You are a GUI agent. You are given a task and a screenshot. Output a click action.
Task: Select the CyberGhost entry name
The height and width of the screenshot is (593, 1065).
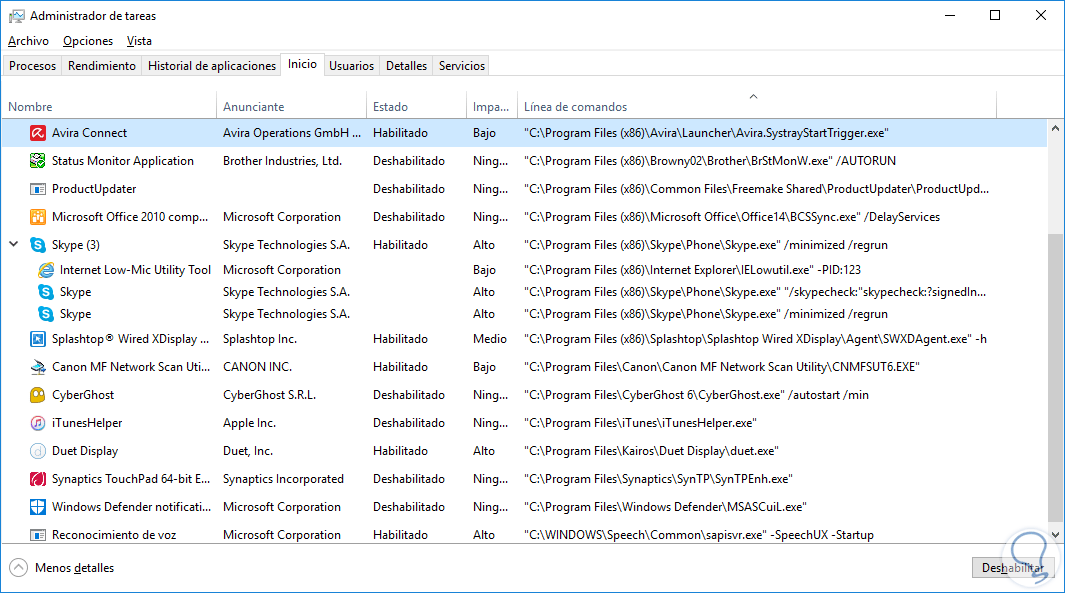point(83,395)
